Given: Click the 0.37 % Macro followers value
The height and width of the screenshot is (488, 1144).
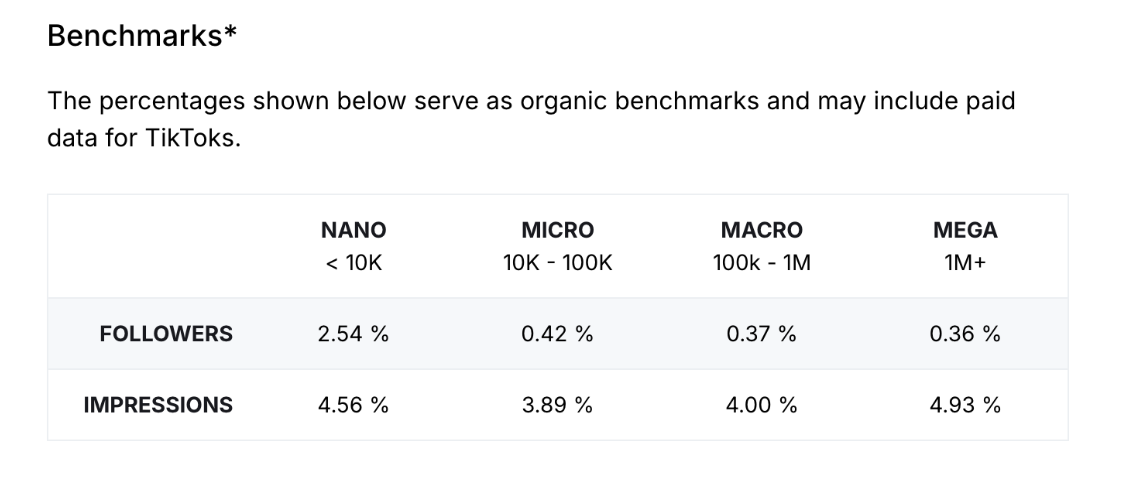Looking at the screenshot, I should point(761,334).
